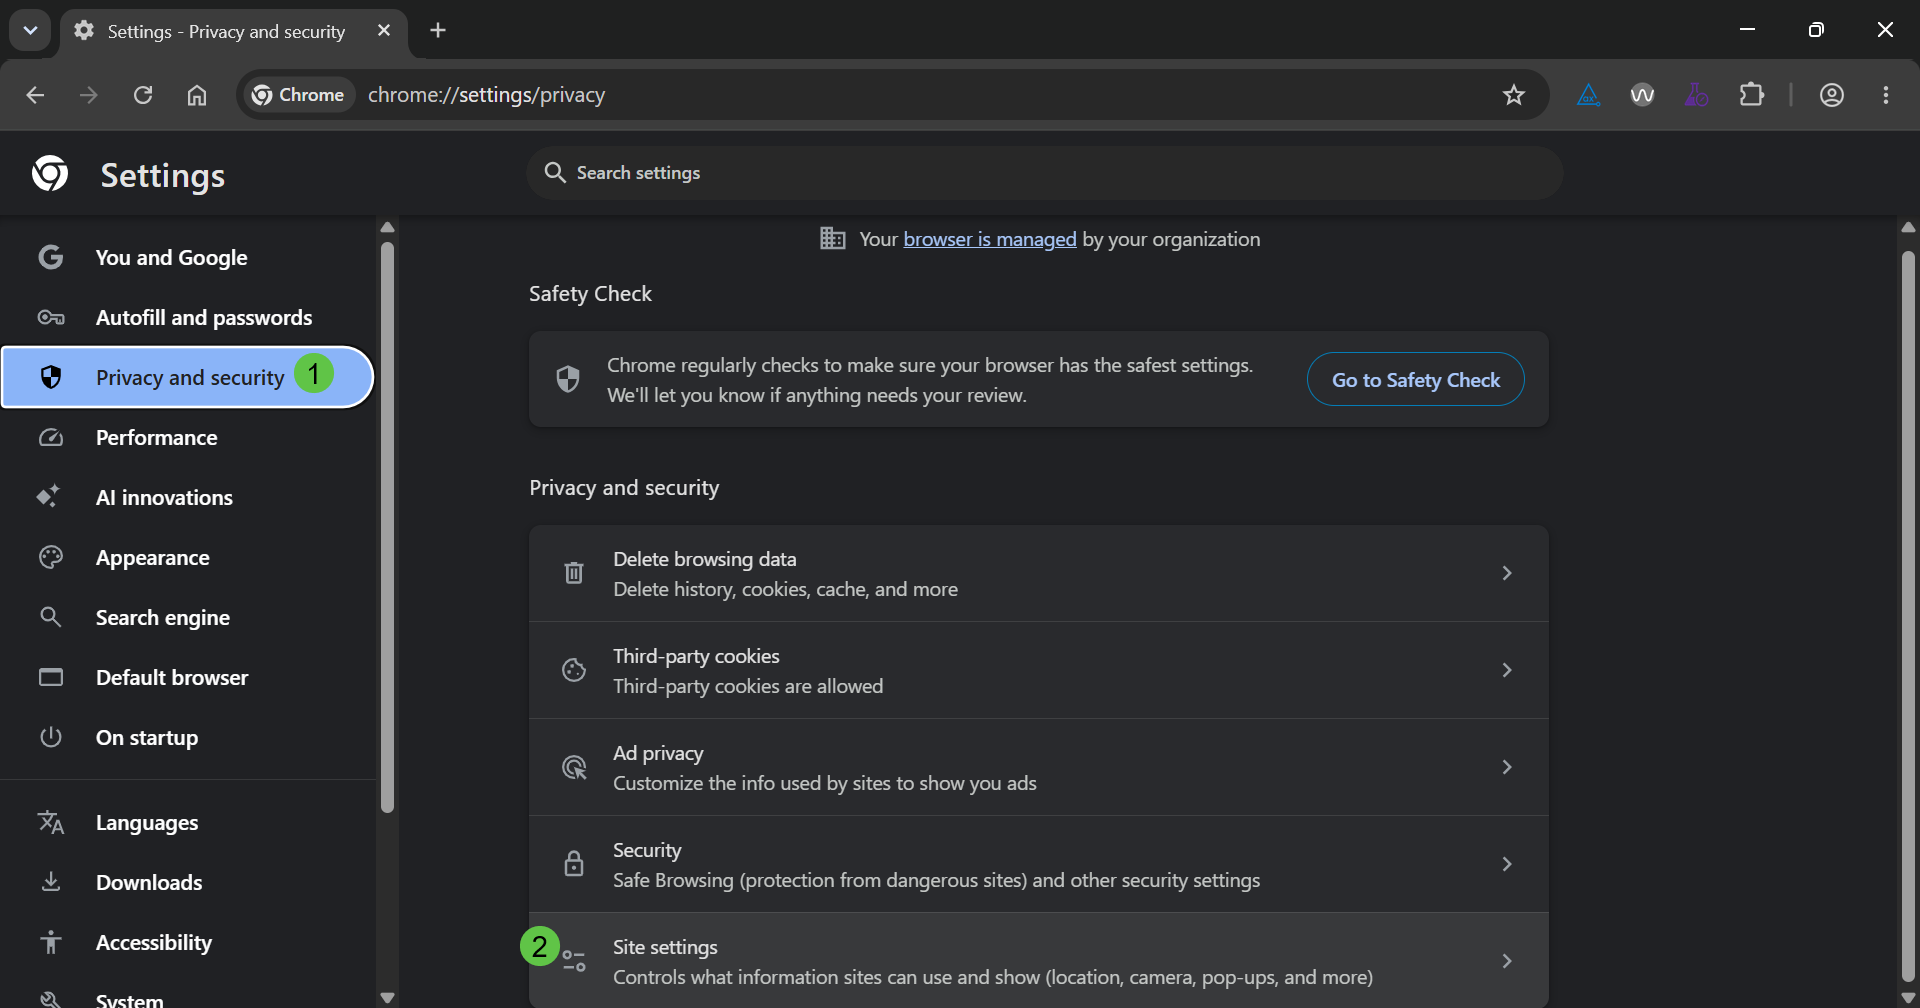Click 'Delete history, cookies, cache, and more' text

785,589
